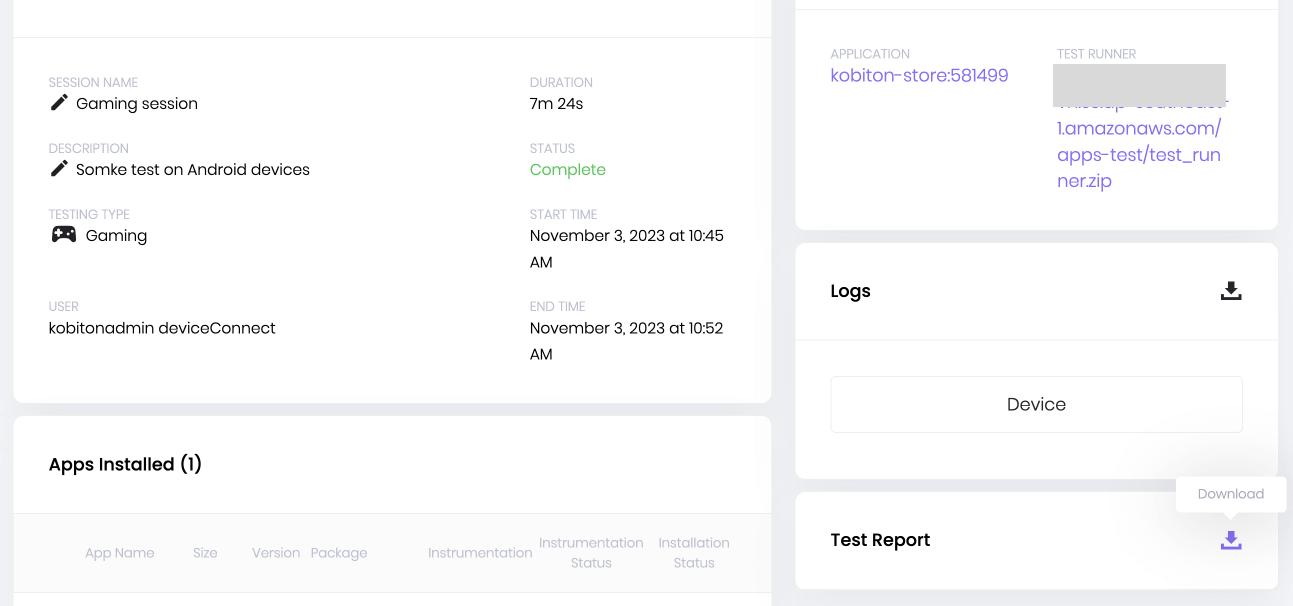Image resolution: width=1293 pixels, height=606 pixels.
Task: Click the 'TEST RUNNER' field label
Action: pyautogui.click(x=1096, y=54)
